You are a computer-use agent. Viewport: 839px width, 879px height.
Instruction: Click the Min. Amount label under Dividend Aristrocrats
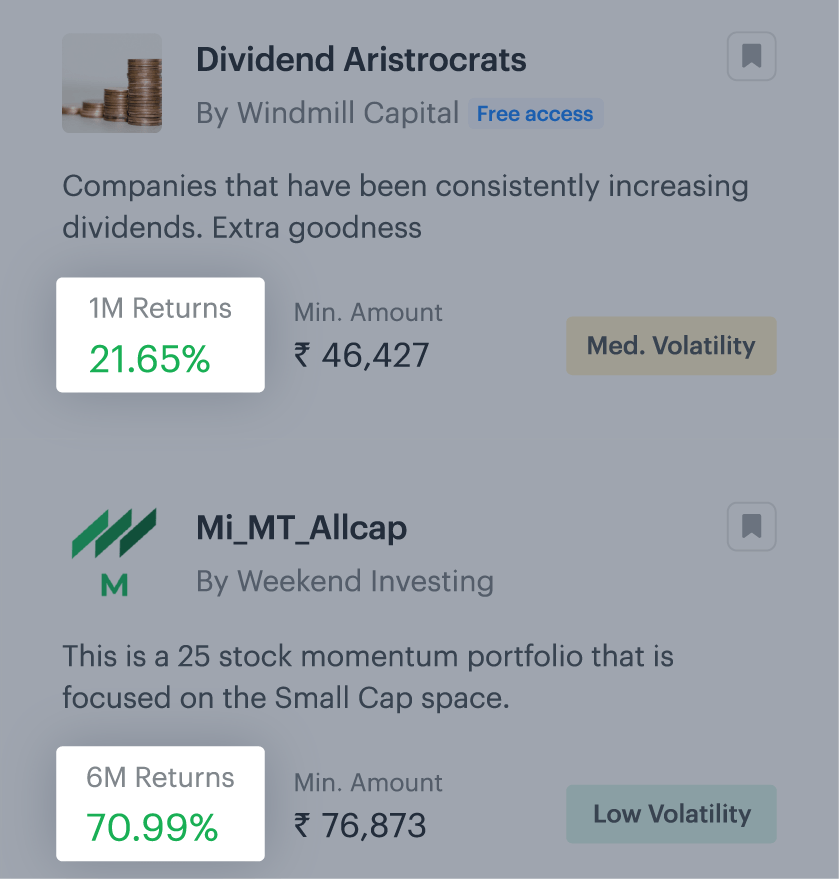[368, 313]
